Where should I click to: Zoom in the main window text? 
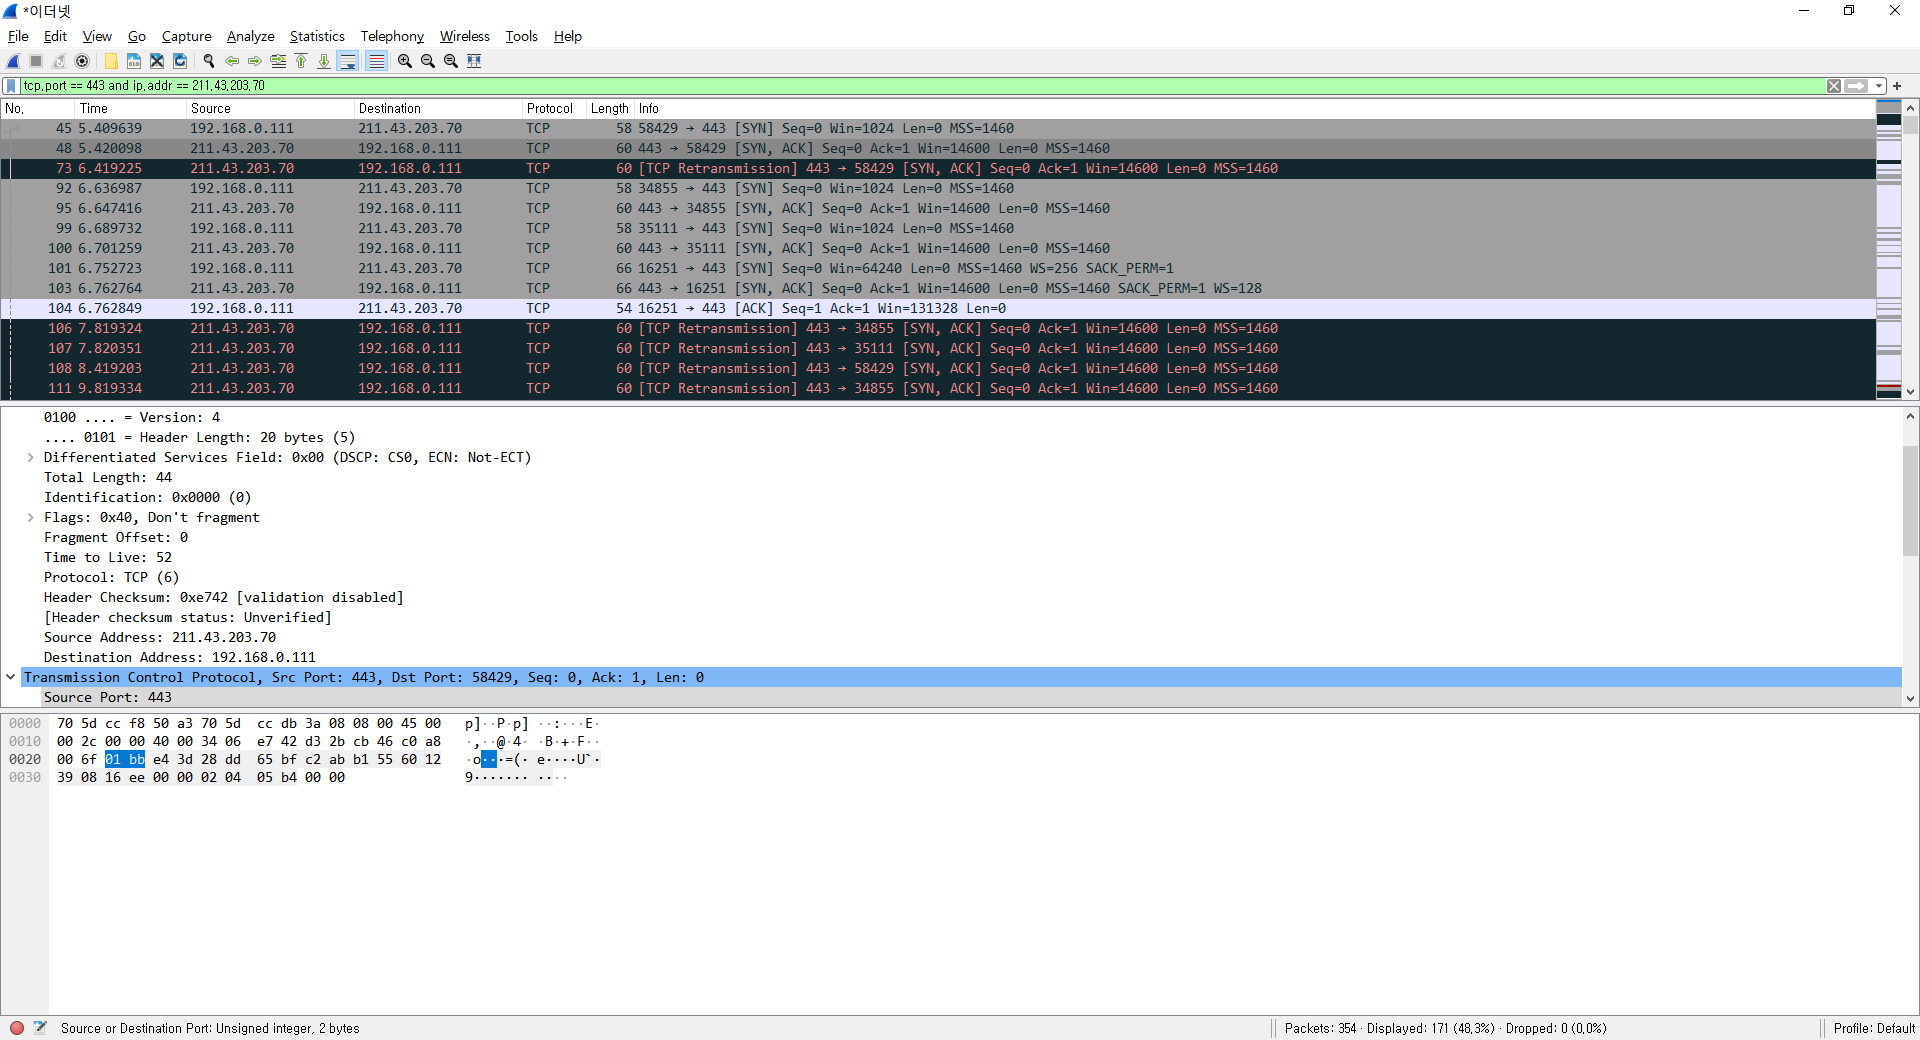click(x=405, y=61)
